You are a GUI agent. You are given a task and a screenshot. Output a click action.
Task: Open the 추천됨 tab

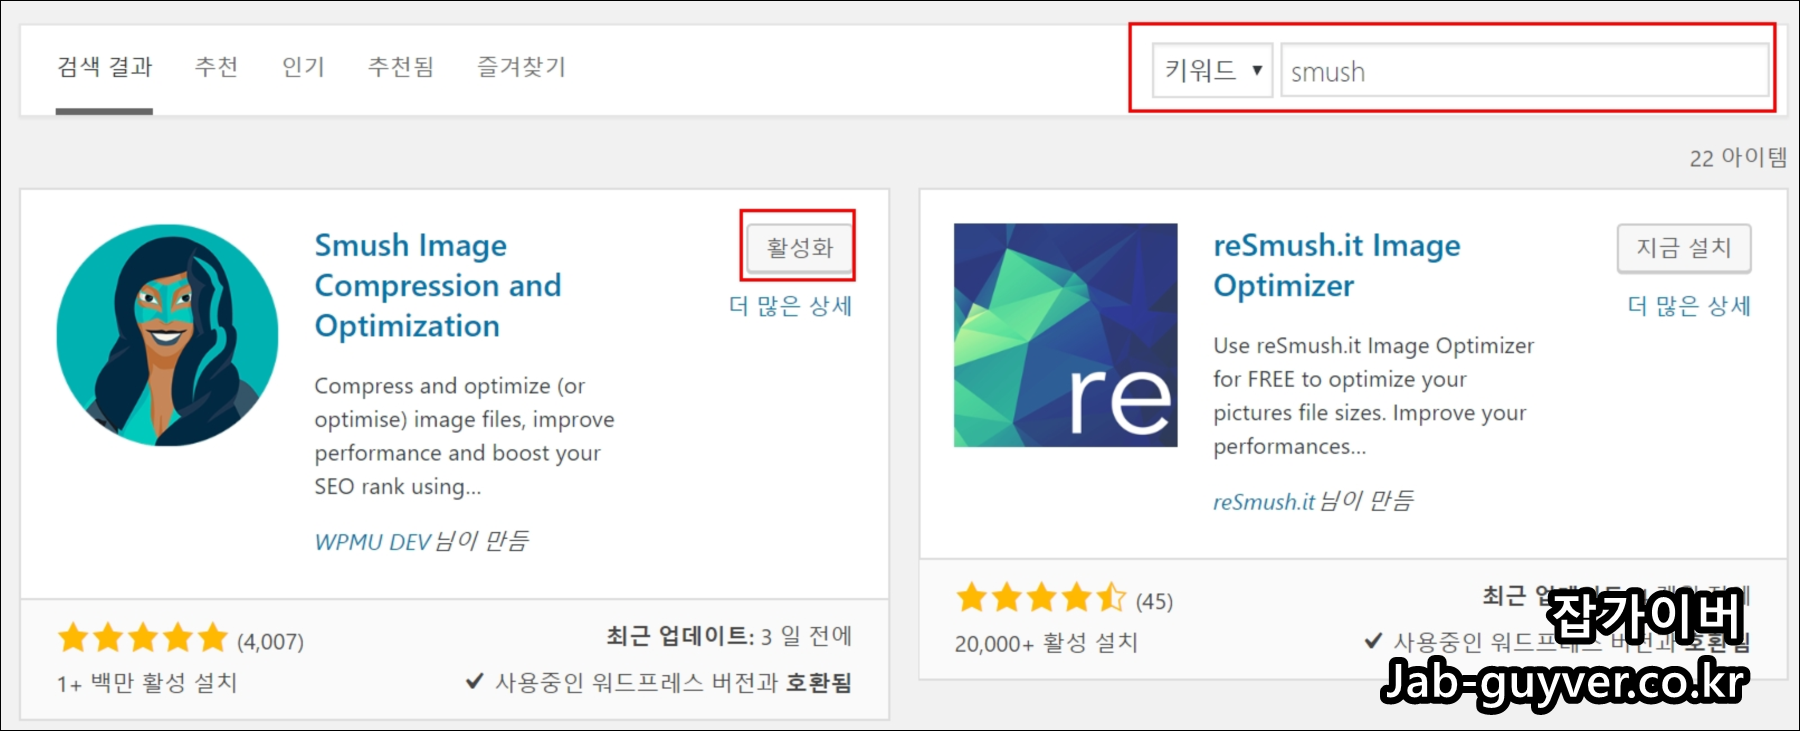point(401,67)
